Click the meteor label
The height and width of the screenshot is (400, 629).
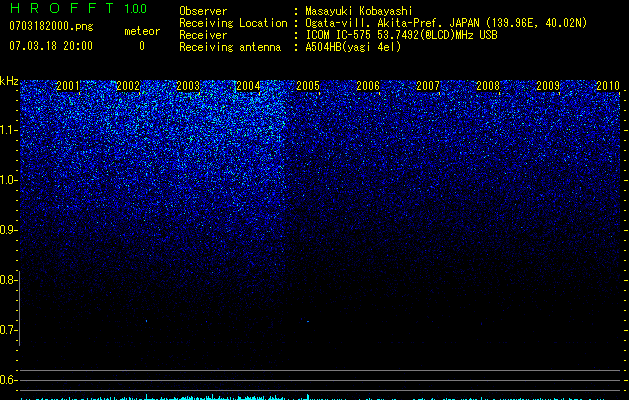[142, 31]
